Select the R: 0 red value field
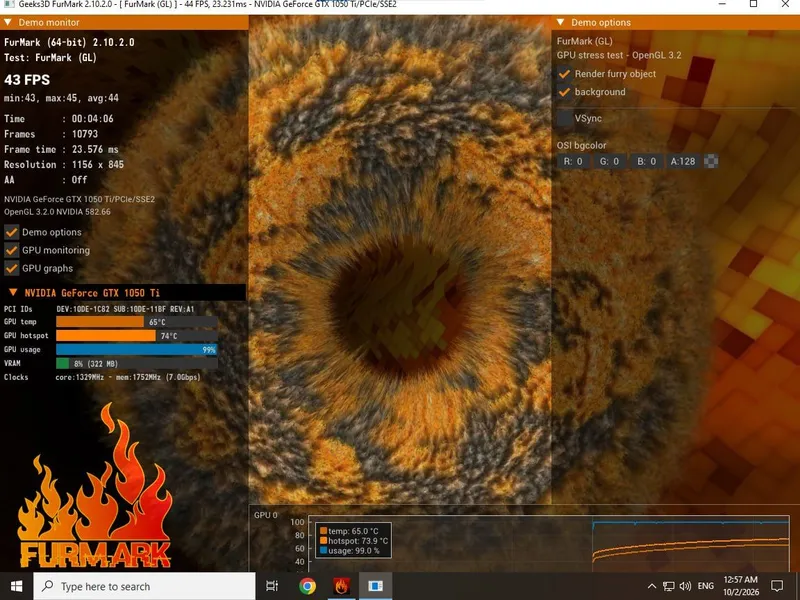Screen dimensions: 800x600 pyautogui.click(x=573, y=161)
